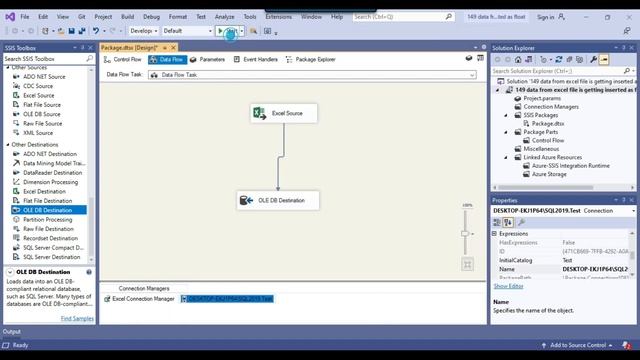Pick Excel Source from SSIS Toolbox

[x=38, y=96]
